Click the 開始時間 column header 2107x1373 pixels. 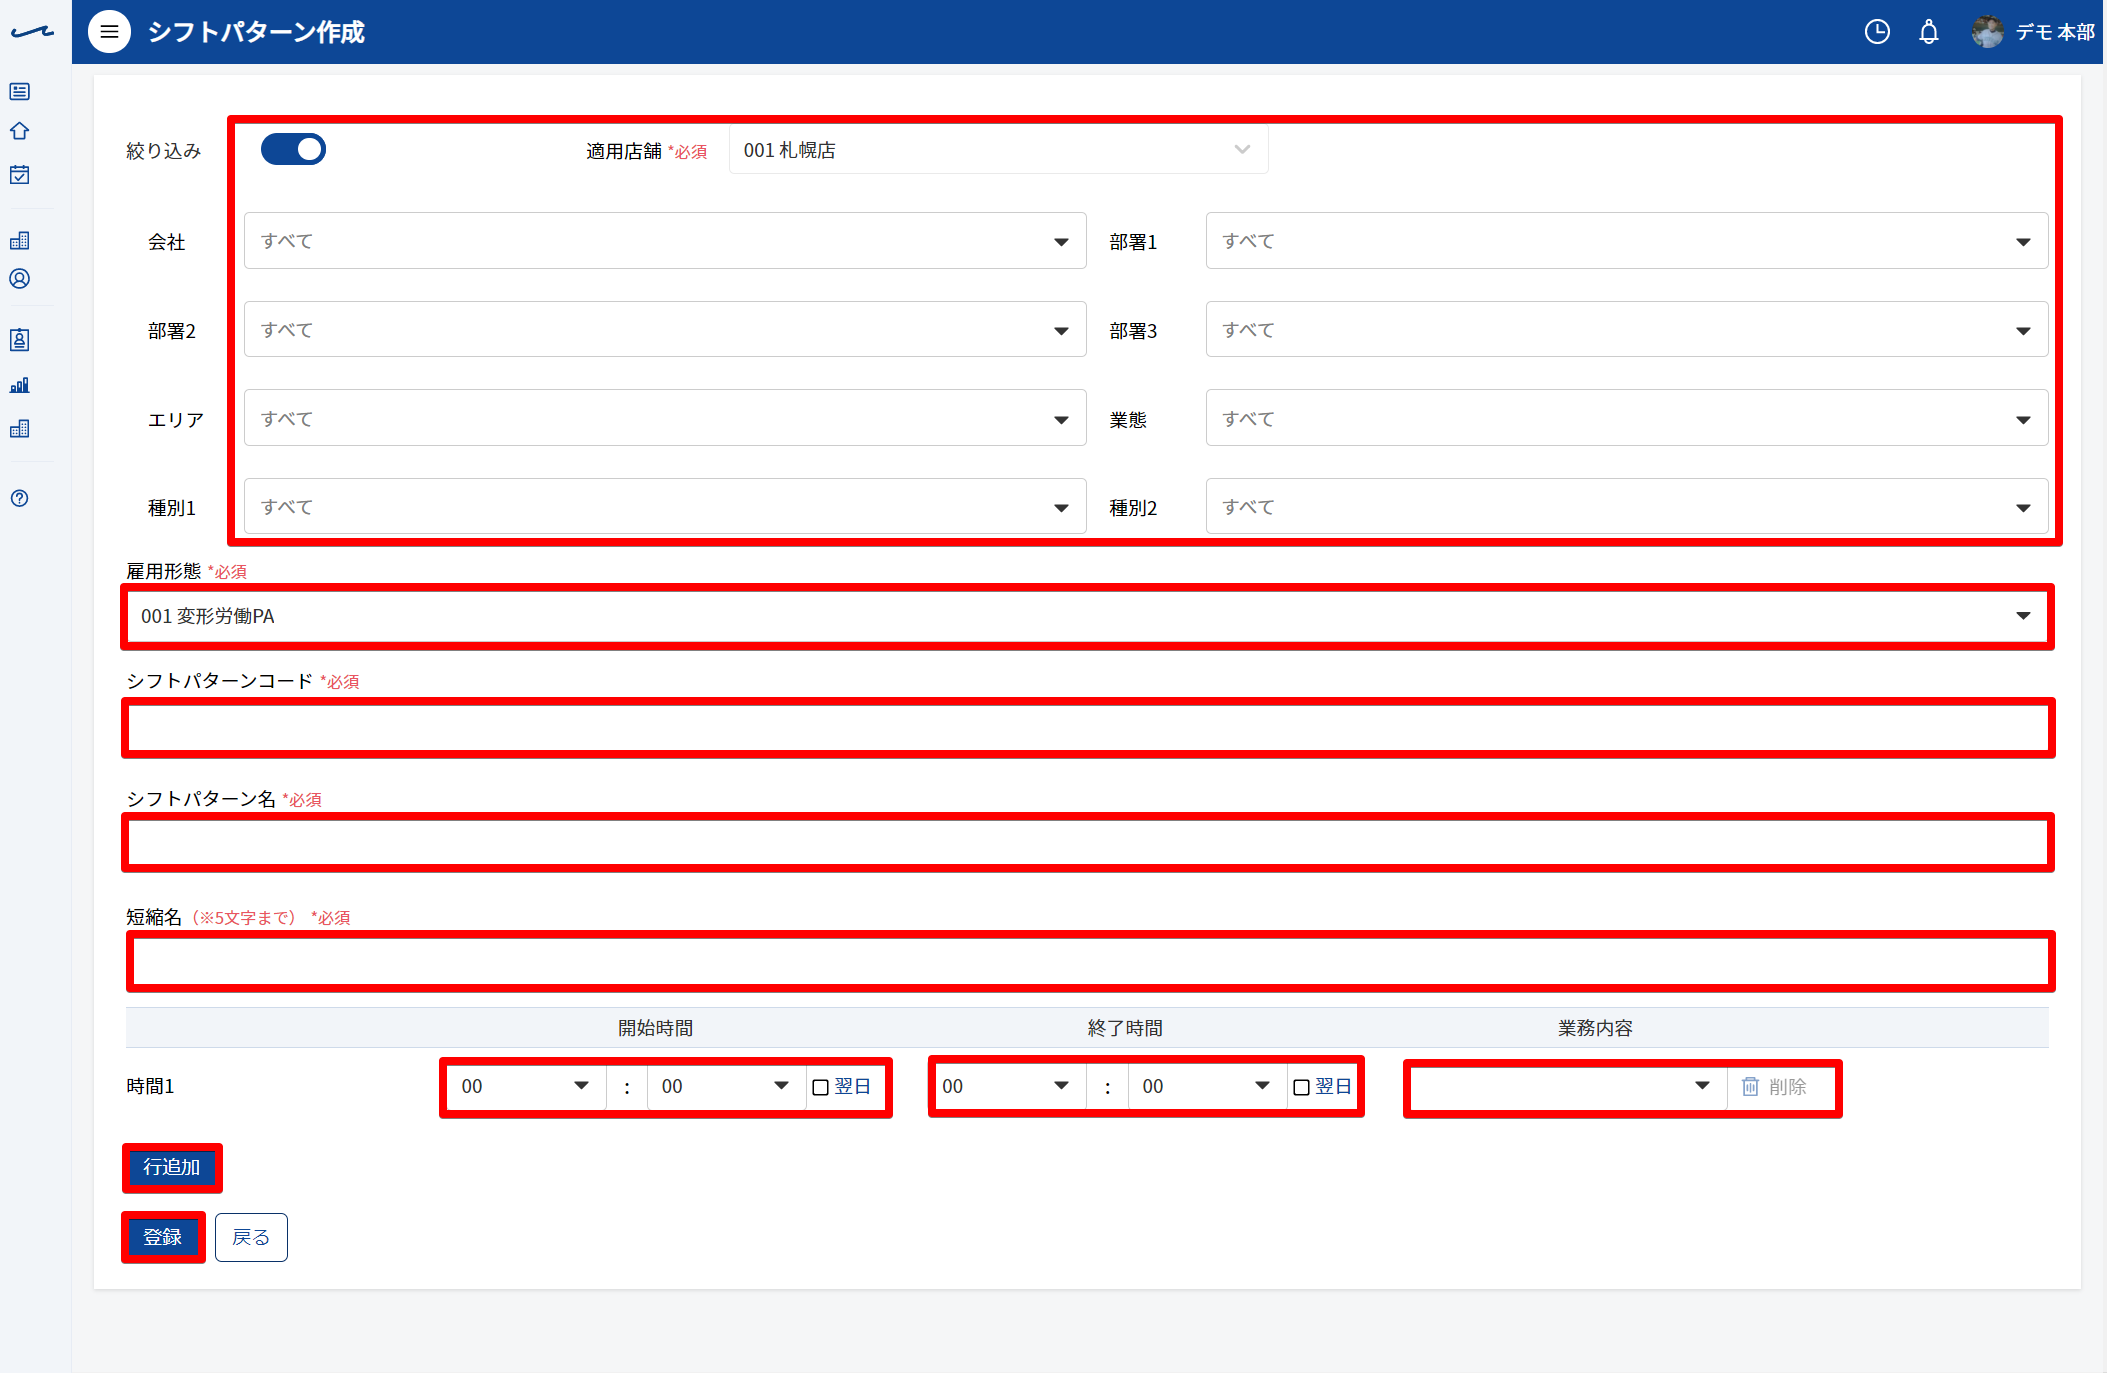coord(656,1028)
